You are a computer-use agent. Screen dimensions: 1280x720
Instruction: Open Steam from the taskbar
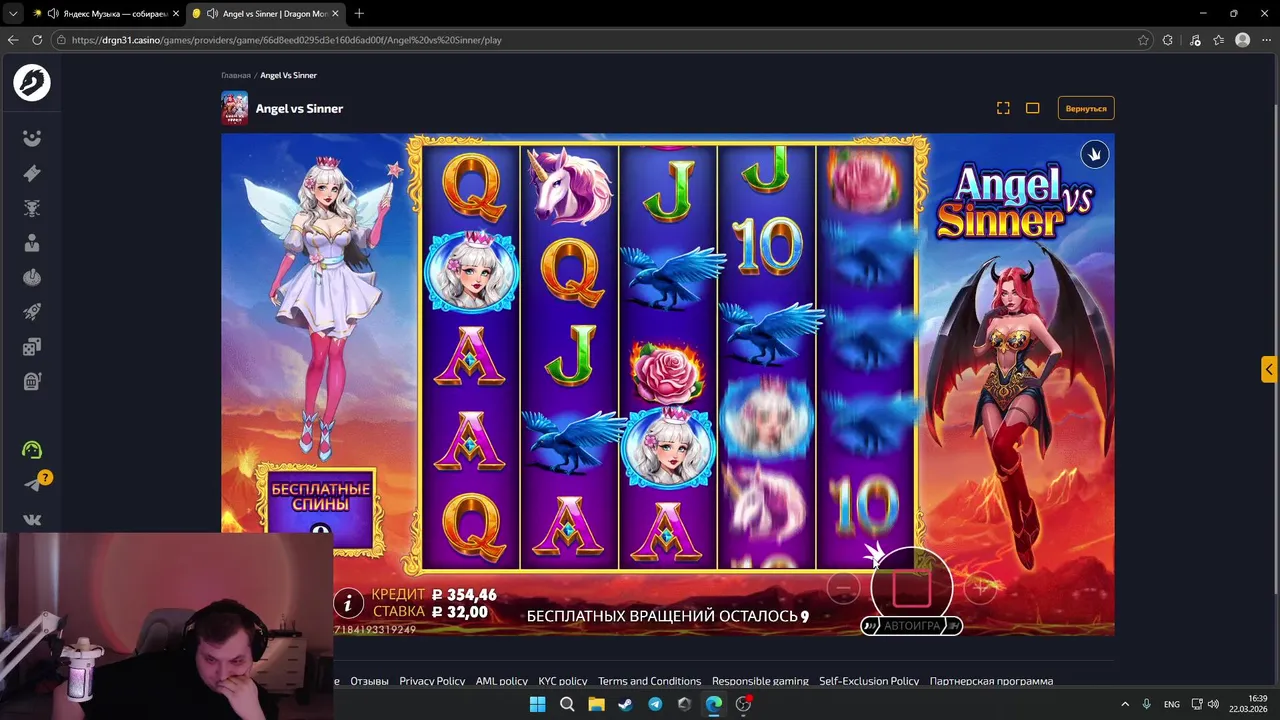[x=625, y=704]
